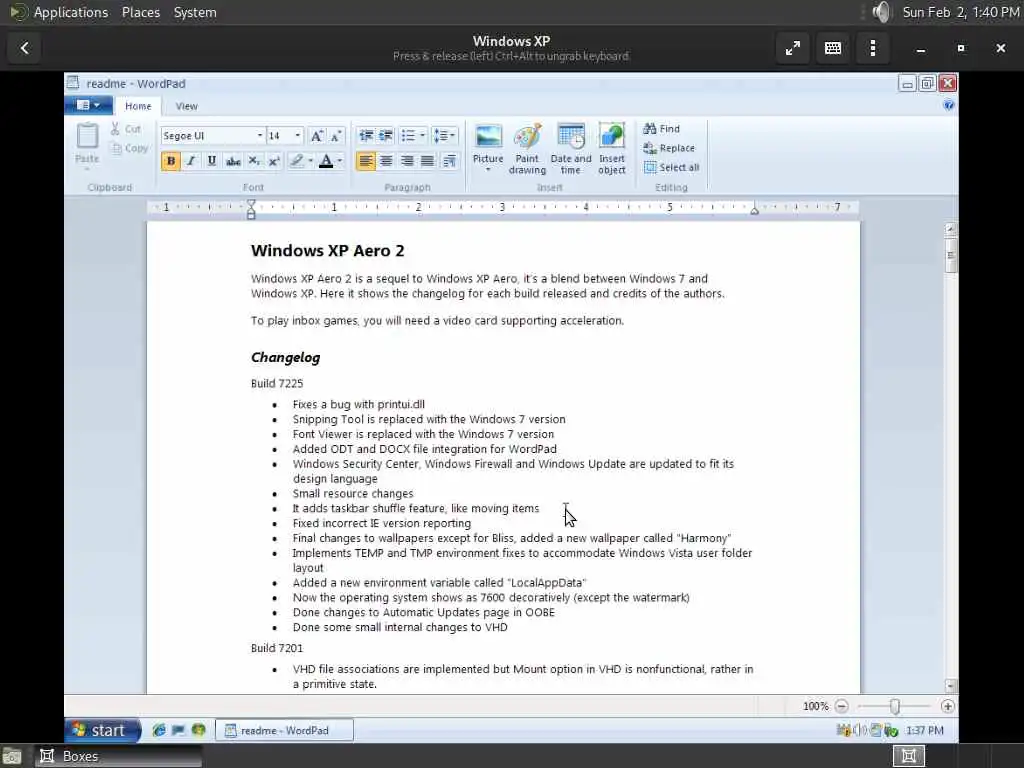Expand the Picture dropdown arrow

(488, 170)
